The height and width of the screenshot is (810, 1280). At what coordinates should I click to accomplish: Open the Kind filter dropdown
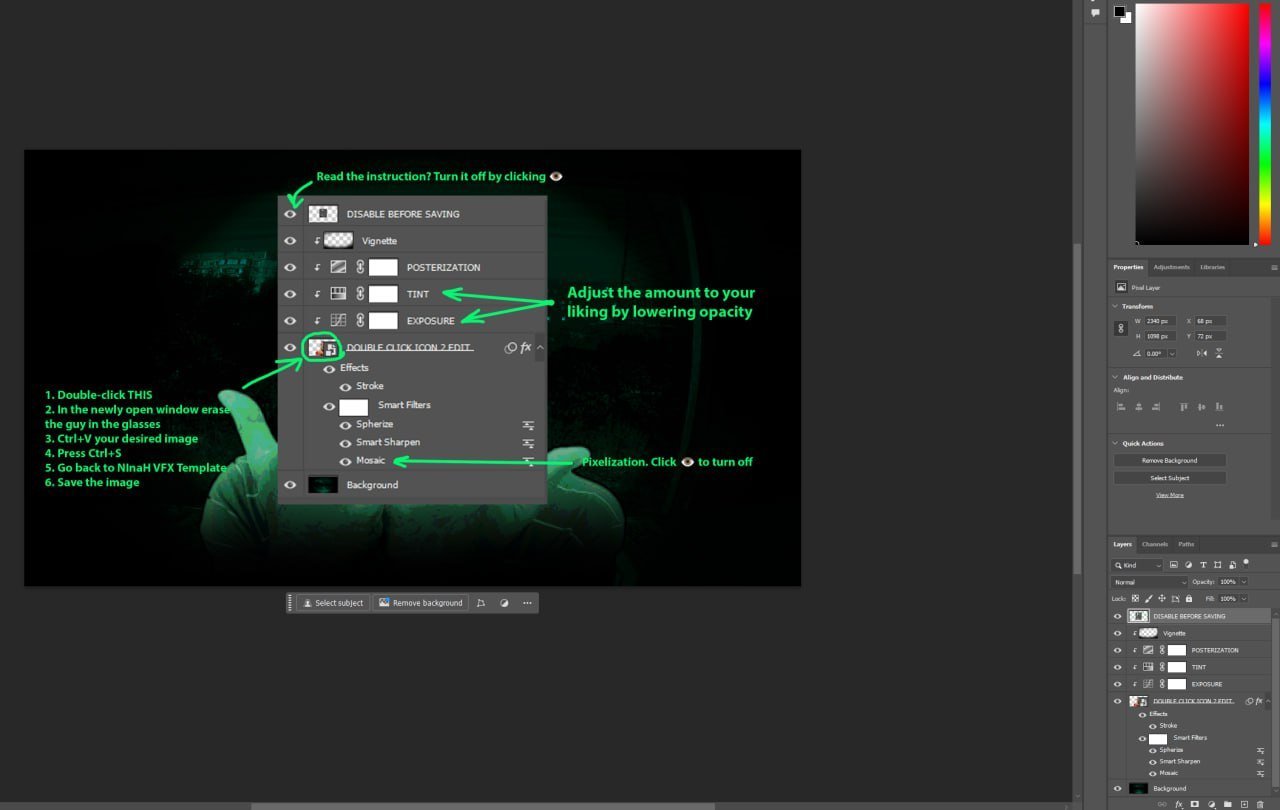(1137, 565)
